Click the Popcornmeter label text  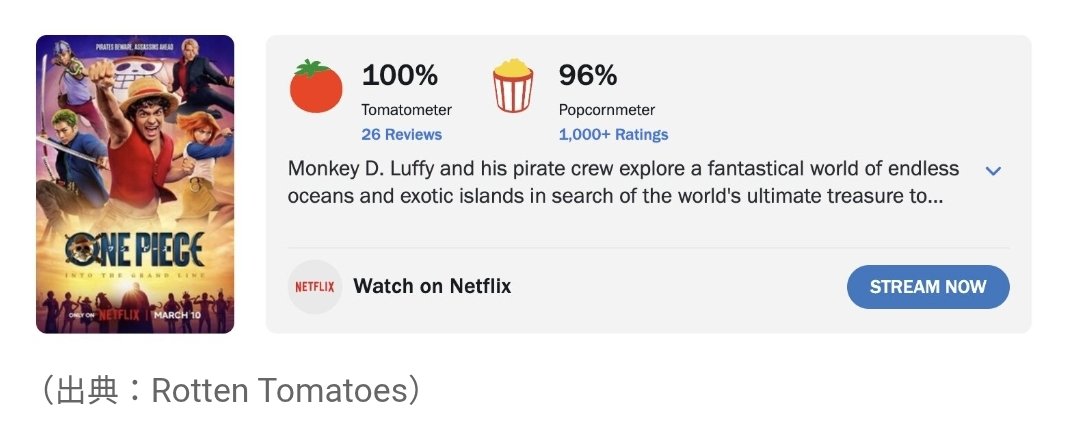(607, 110)
